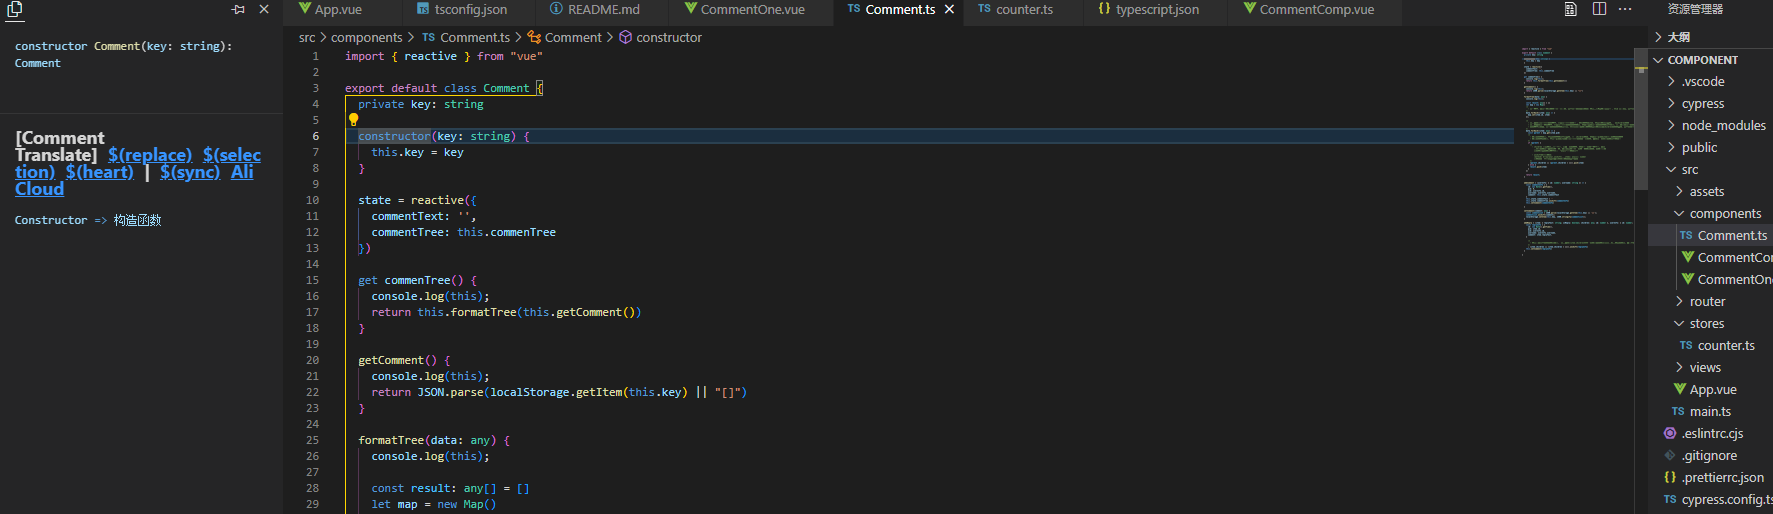Expand the 大纲 outline section
Viewport: 1773px width, 514px height.
(x=1678, y=37)
